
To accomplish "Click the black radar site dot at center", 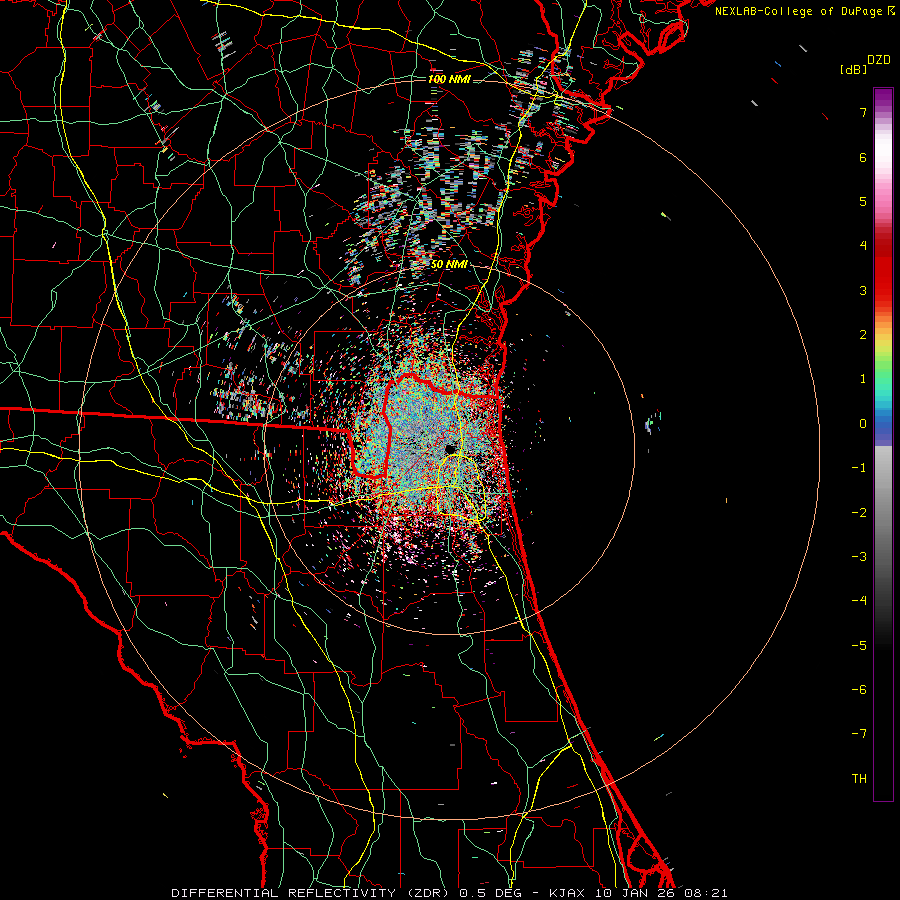I will point(451,449).
